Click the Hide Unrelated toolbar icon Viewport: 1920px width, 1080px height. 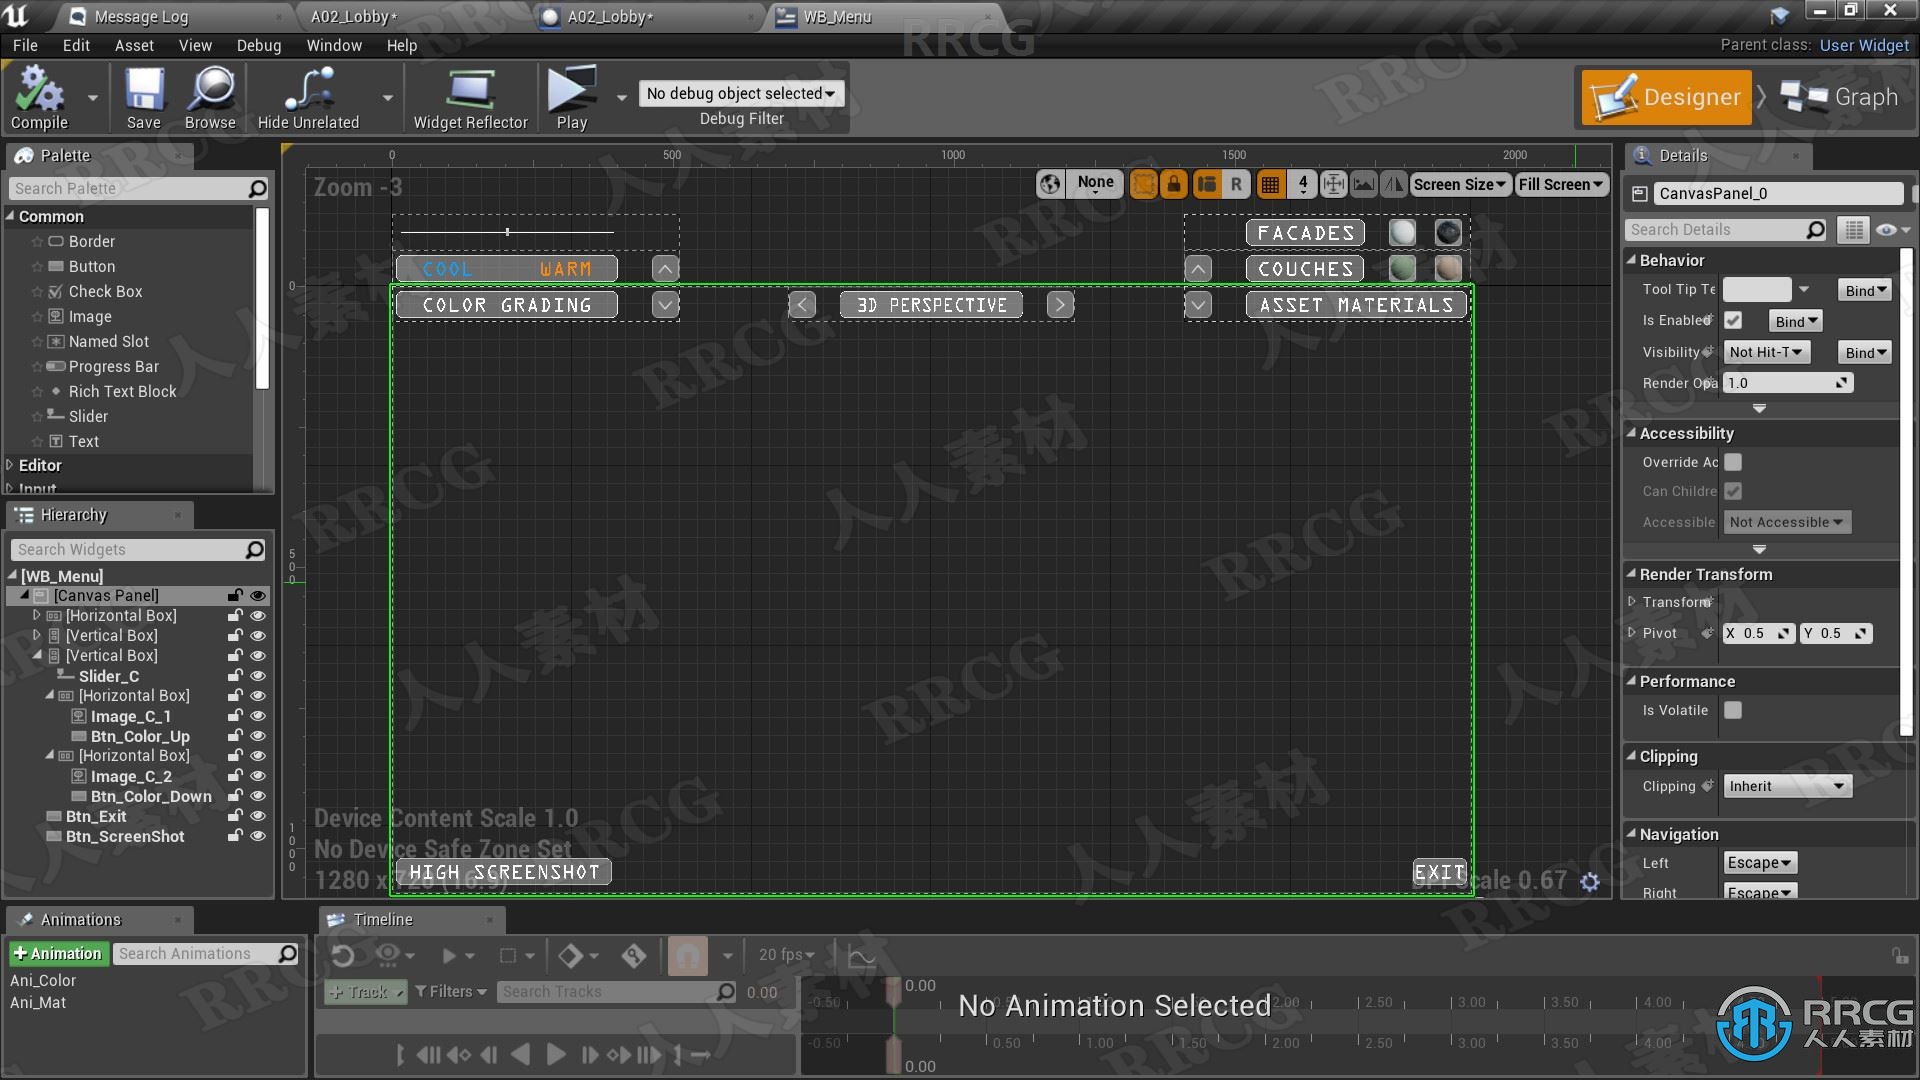pyautogui.click(x=308, y=97)
